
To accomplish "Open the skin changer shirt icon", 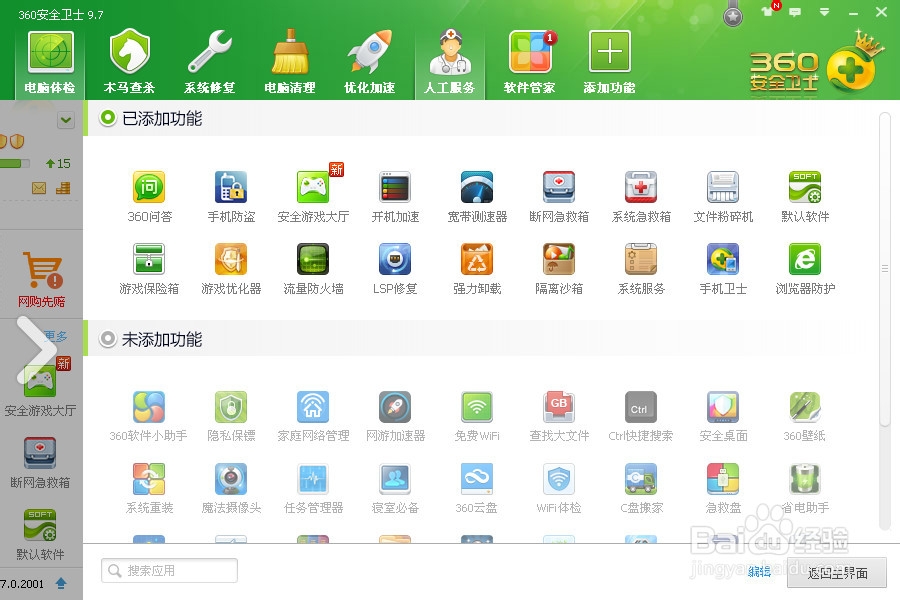I will [x=767, y=11].
